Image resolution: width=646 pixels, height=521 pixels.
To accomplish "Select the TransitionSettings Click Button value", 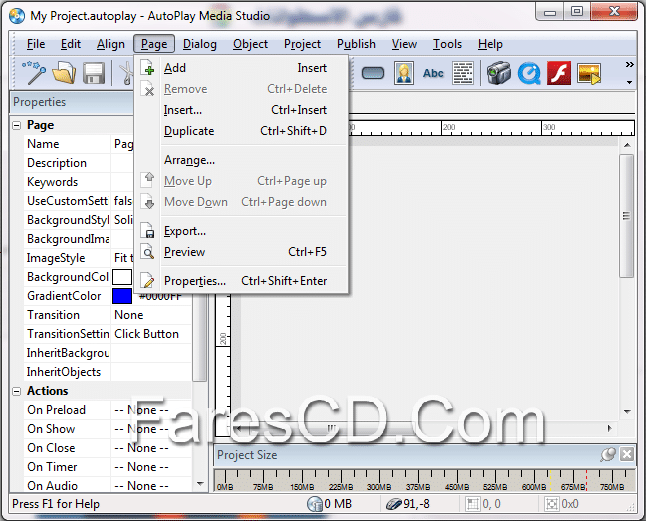I will (151, 334).
